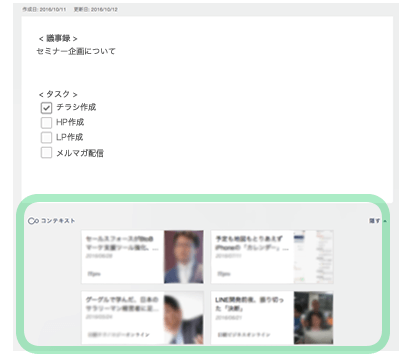The width and height of the screenshot is (419, 363).
Task: Click the 作成日 2016/10/11 date text
Action: pyautogui.click(x=44, y=9)
